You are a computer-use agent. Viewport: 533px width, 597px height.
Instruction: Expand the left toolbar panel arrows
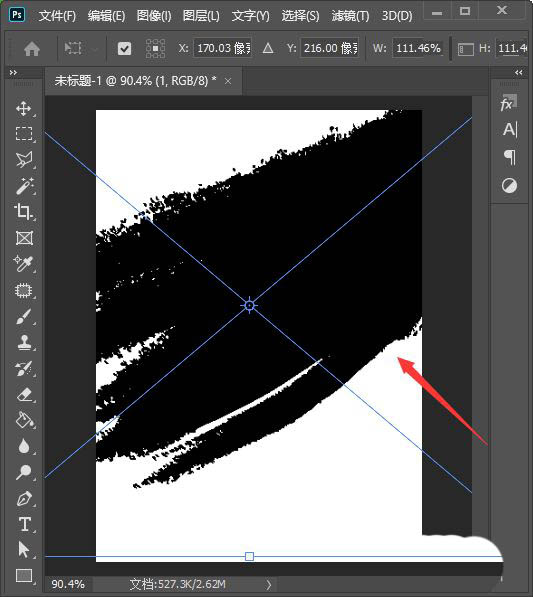point(13,72)
